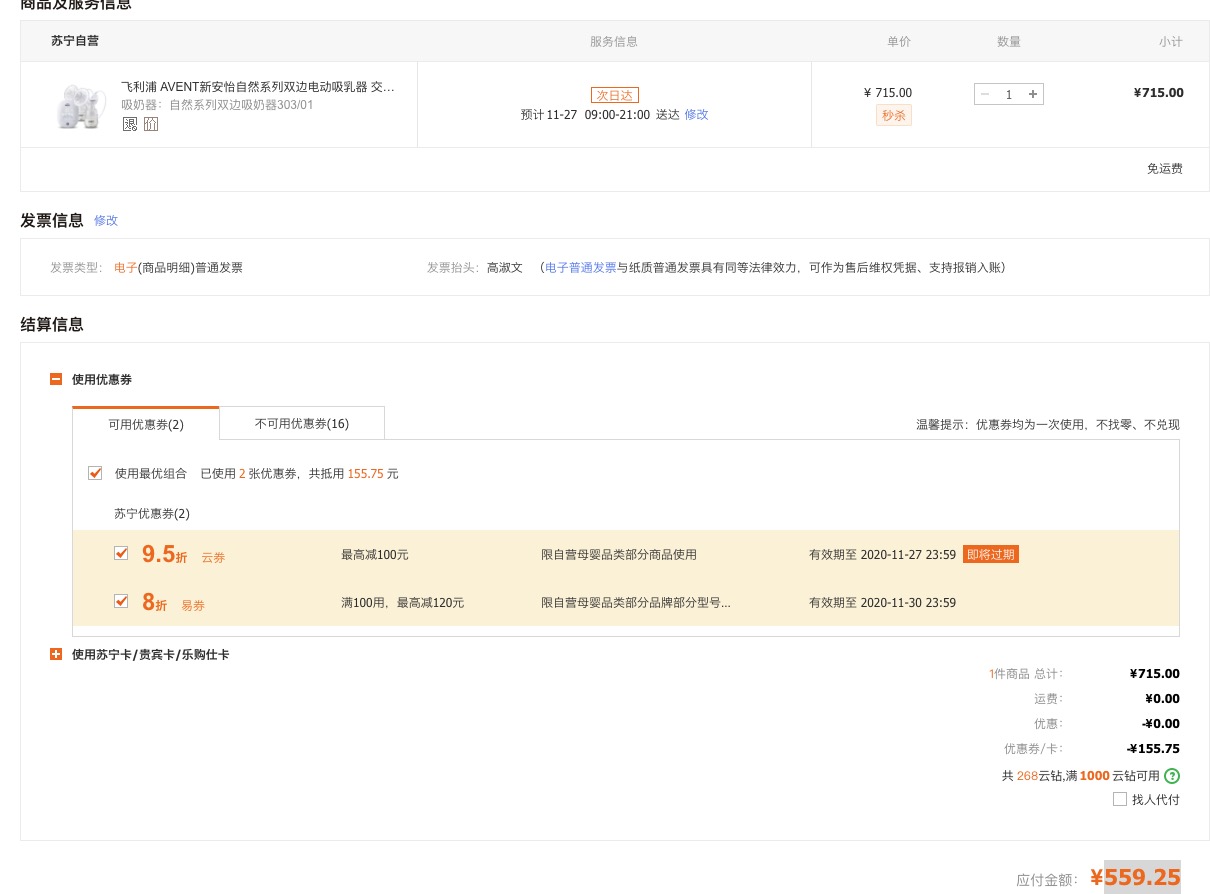The width and height of the screenshot is (1210, 894).
Task: Expand the 使用苏宁卡/贵宾卡/乐购仕卡 section
Action: click(56, 655)
